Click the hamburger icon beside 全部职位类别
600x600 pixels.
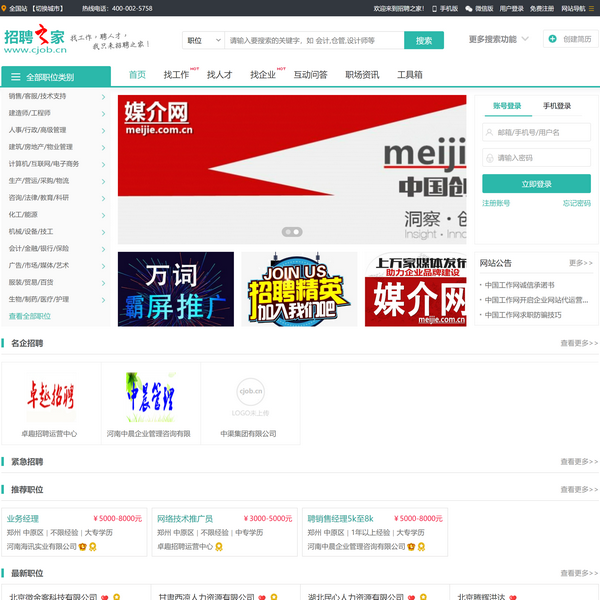18,76
